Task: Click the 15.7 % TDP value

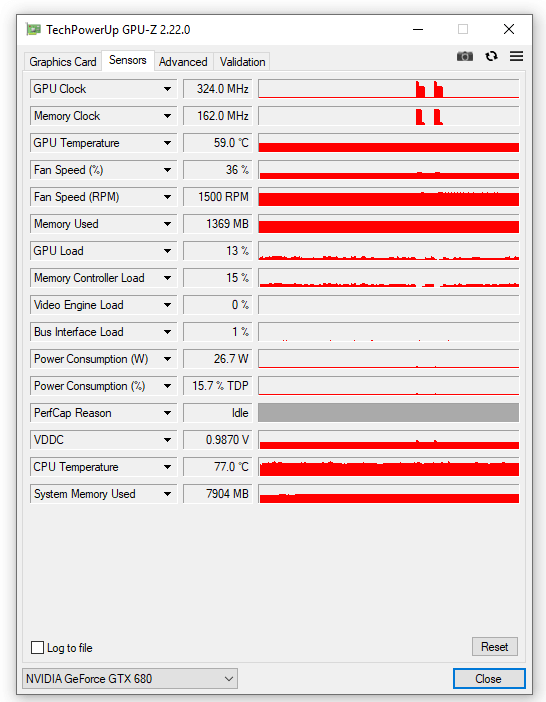Action: 218,386
